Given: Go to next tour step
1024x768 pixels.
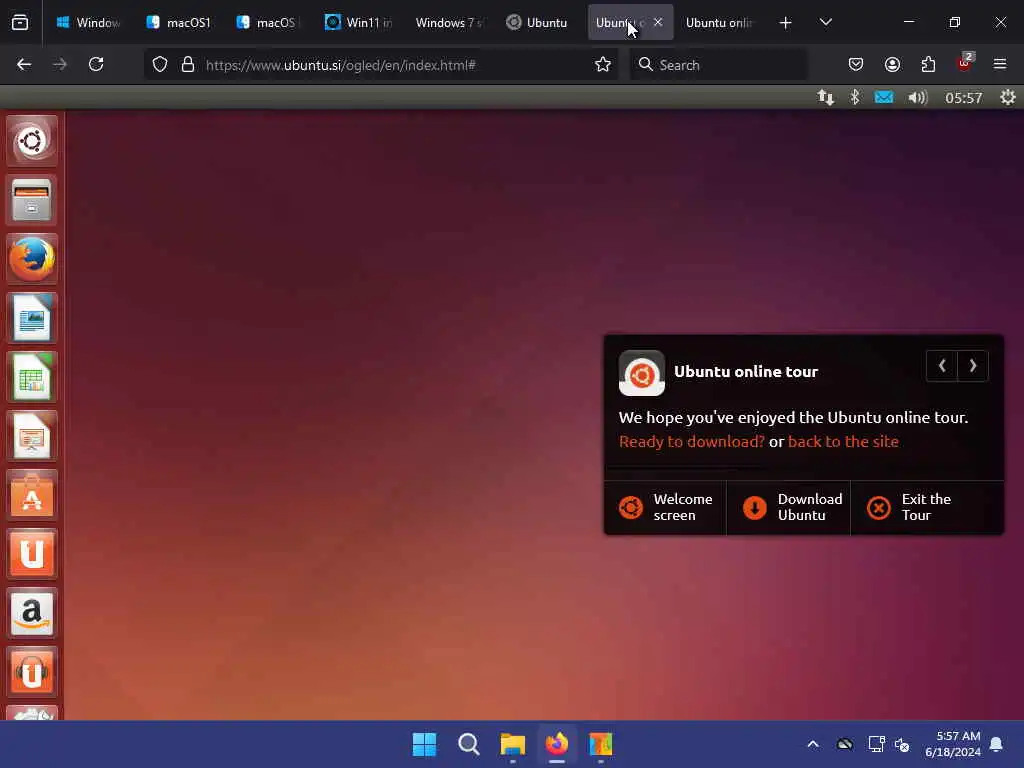Looking at the screenshot, I should coord(972,366).
